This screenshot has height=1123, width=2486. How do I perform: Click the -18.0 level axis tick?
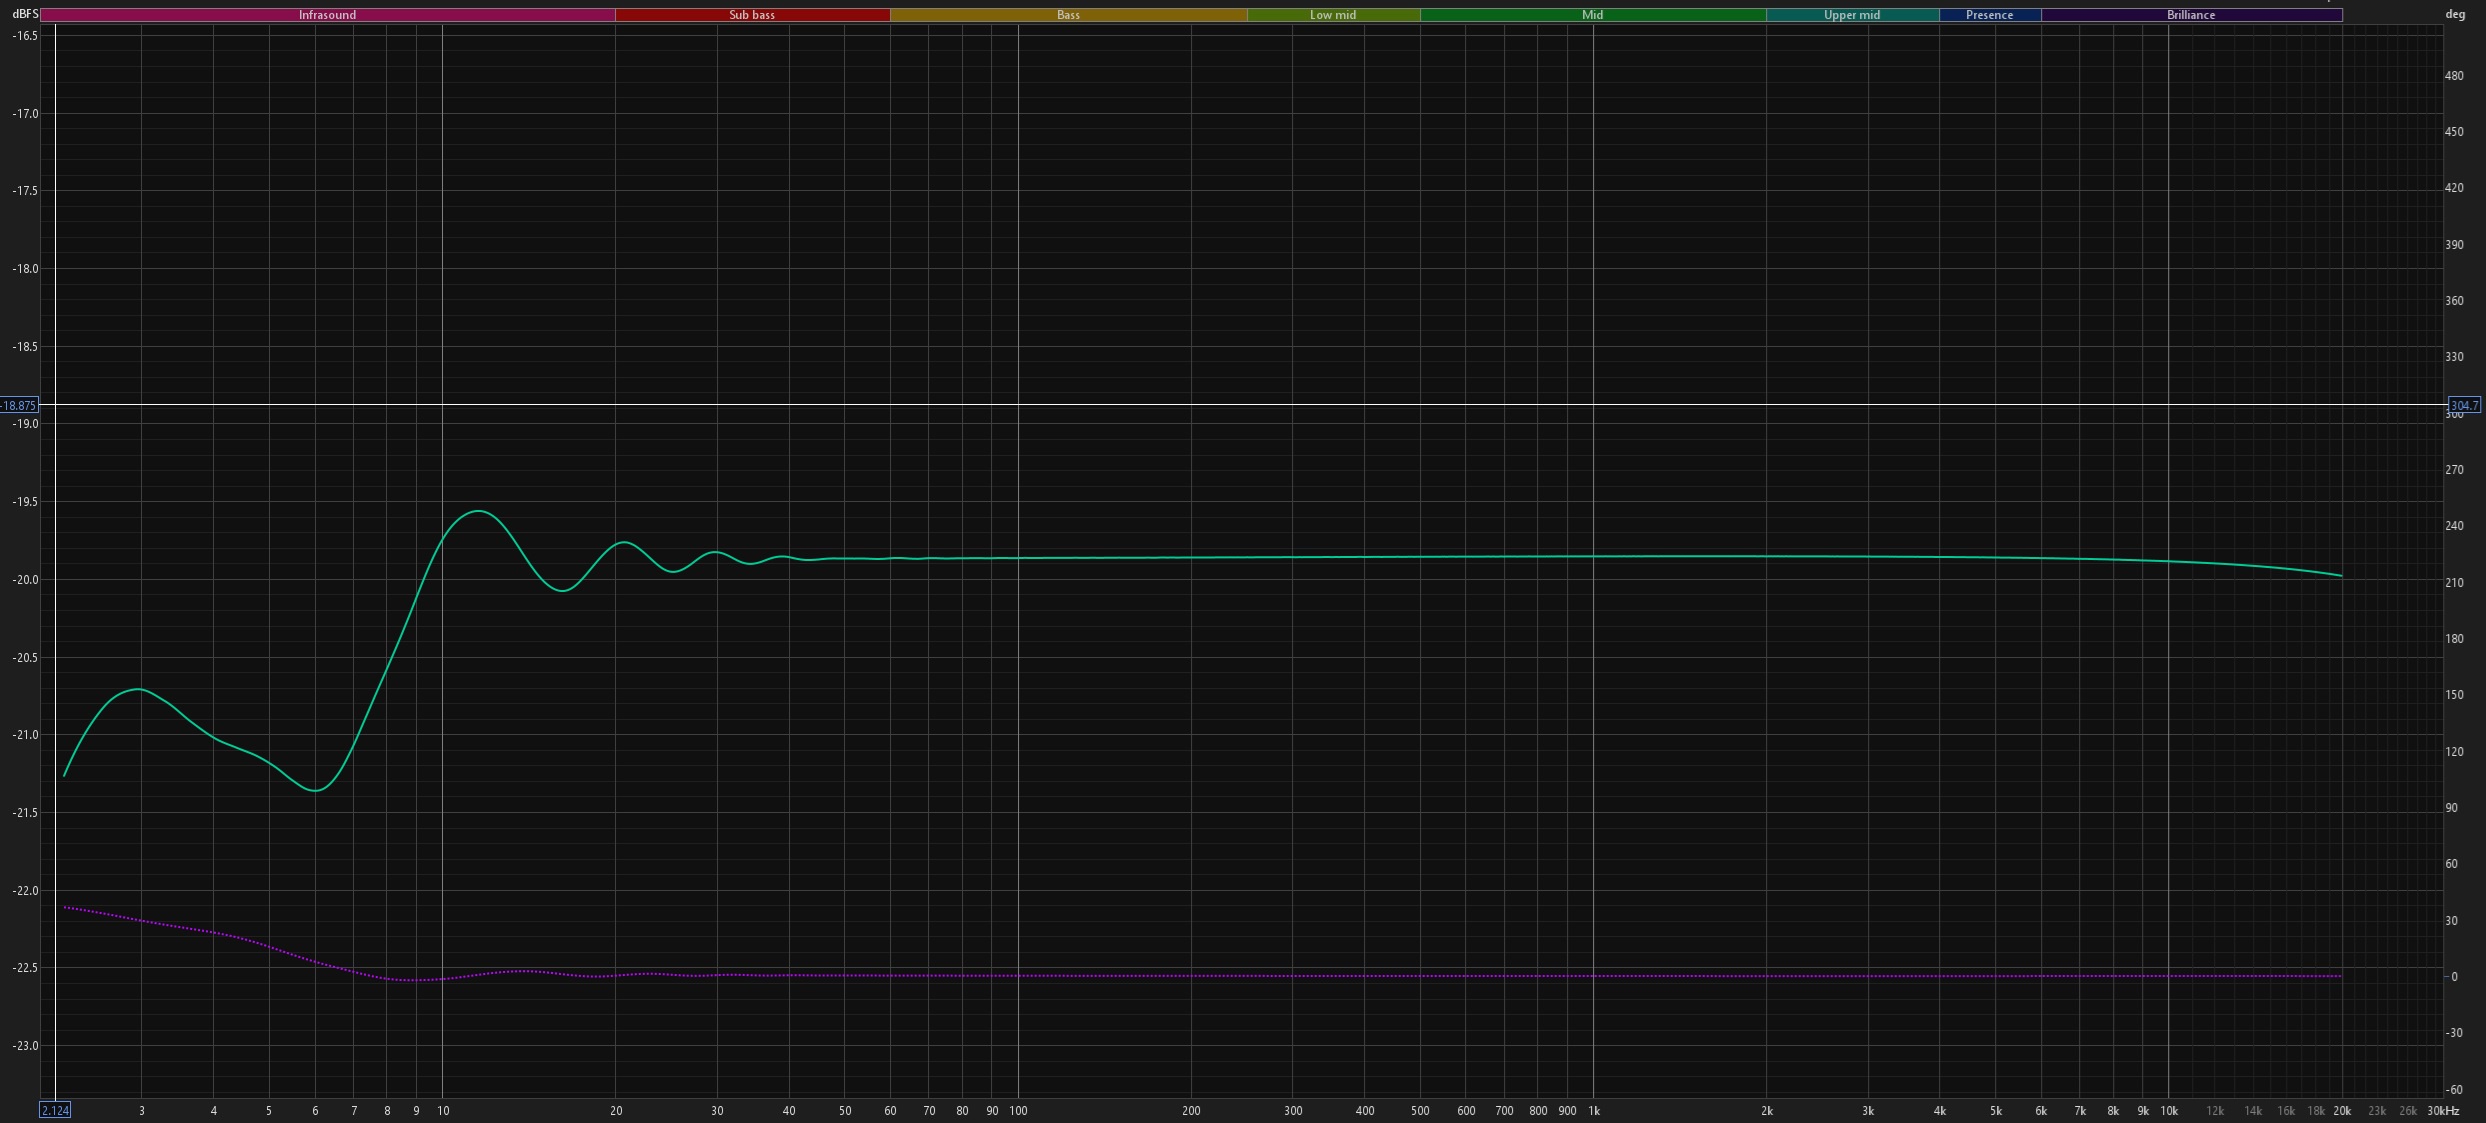[x=25, y=268]
